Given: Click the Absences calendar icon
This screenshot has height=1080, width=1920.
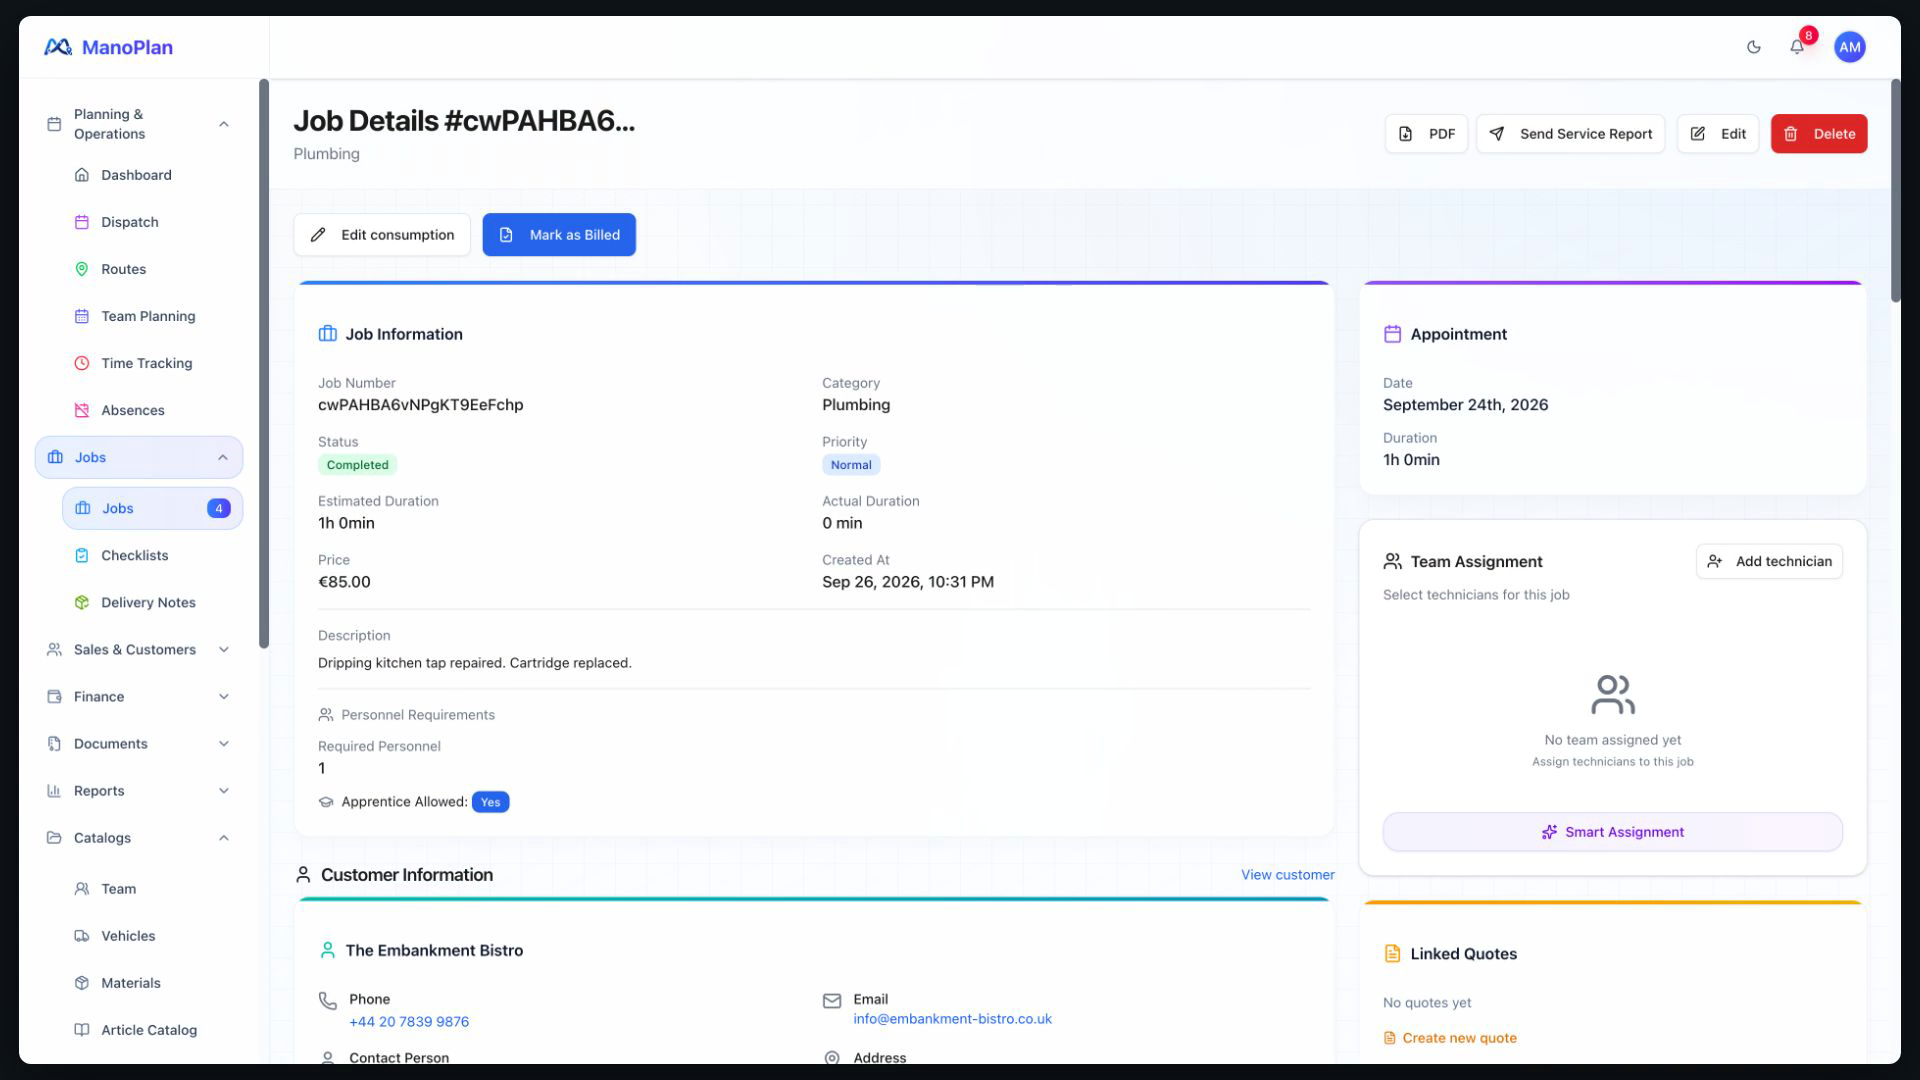Looking at the screenshot, I should (x=82, y=410).
